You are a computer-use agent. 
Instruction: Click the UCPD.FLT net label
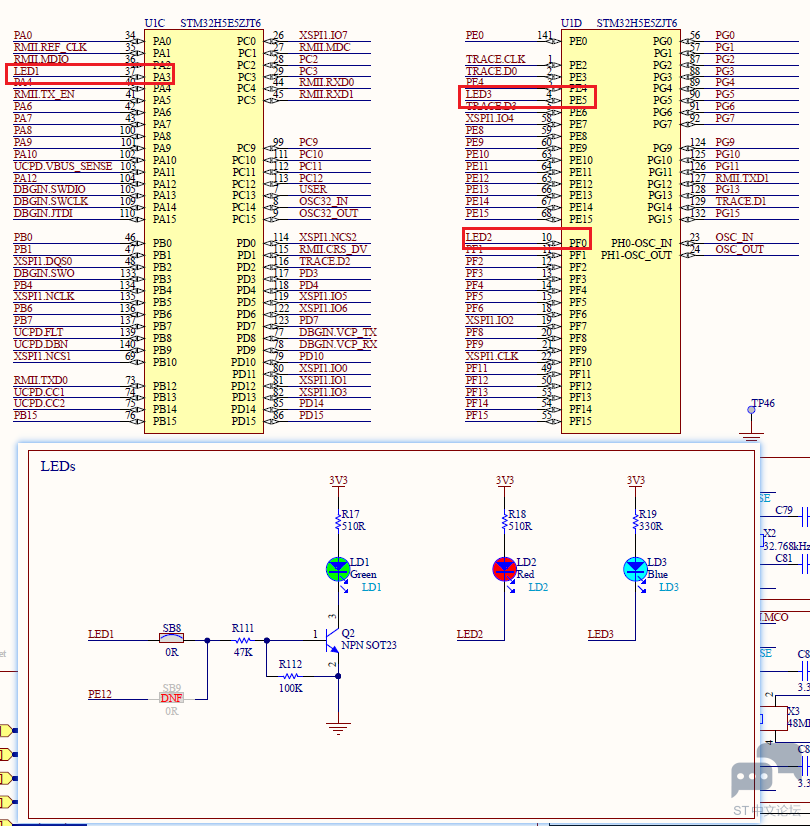click(38, 332)
